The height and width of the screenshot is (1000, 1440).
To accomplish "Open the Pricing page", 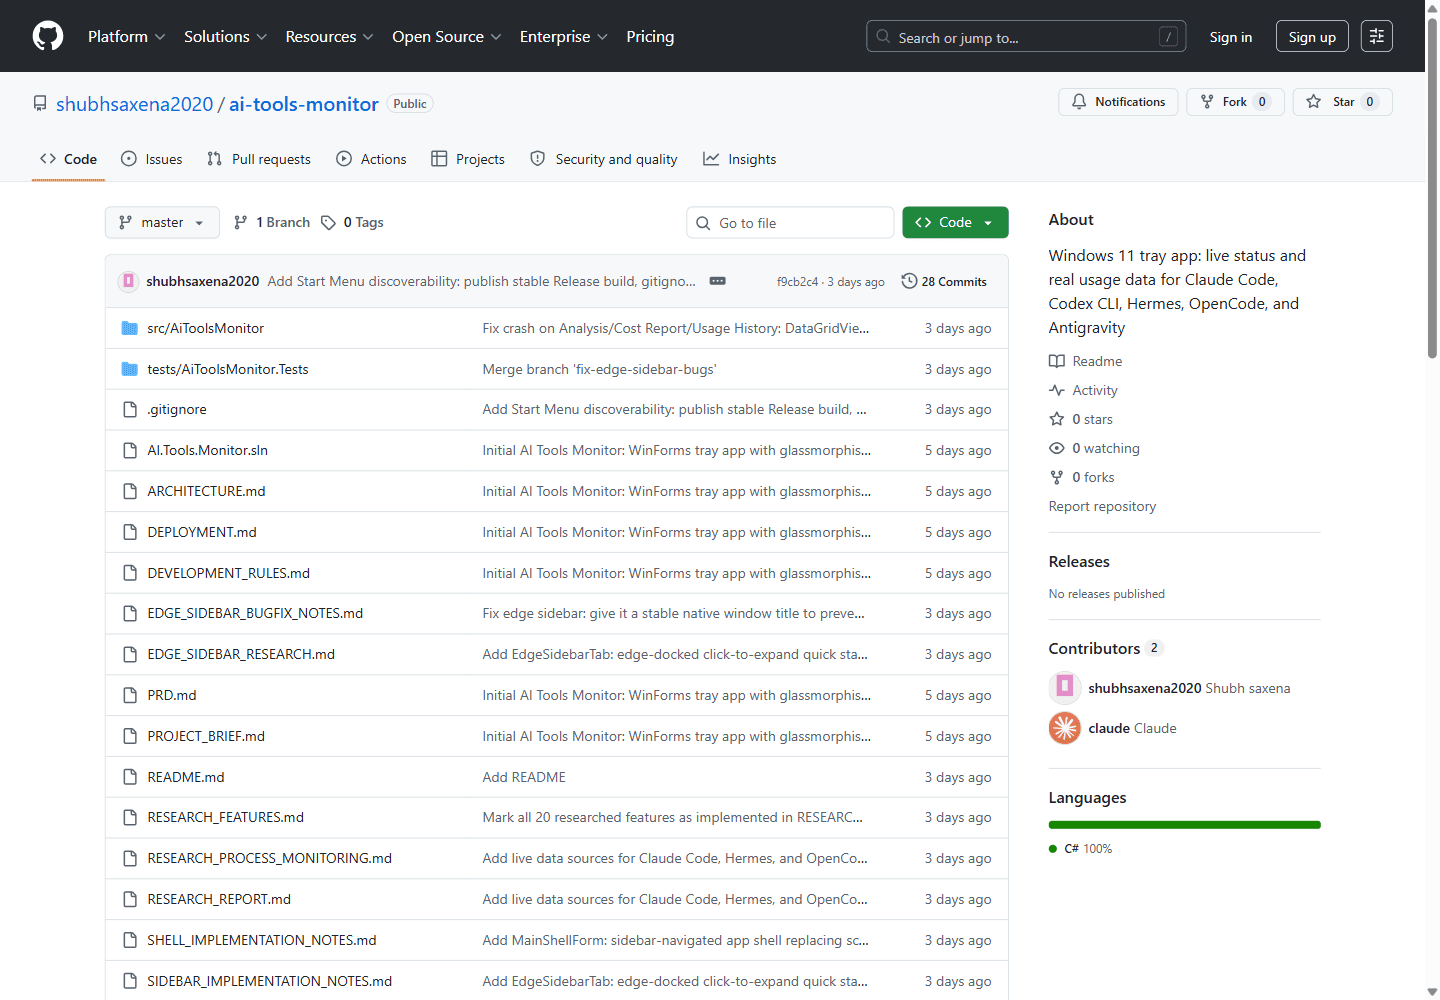I will [x=650, y=37].
